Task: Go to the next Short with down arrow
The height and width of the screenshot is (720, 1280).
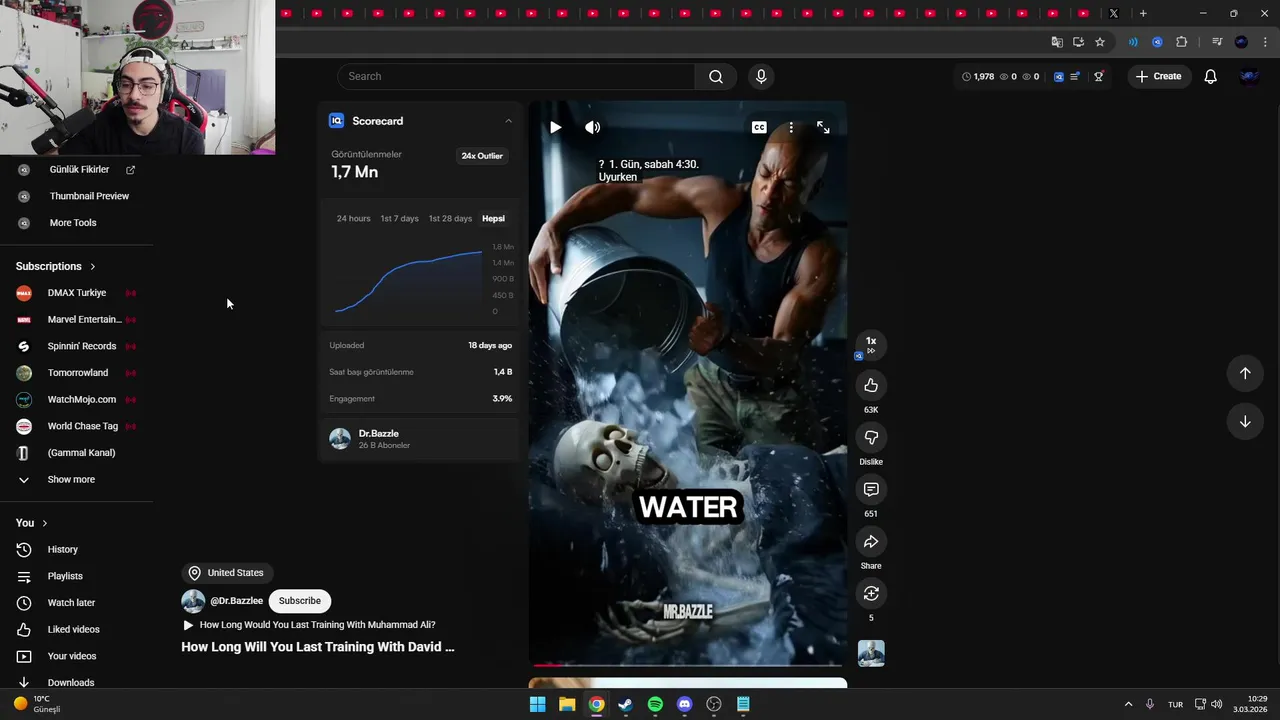Action: (x=1245, y=421)
